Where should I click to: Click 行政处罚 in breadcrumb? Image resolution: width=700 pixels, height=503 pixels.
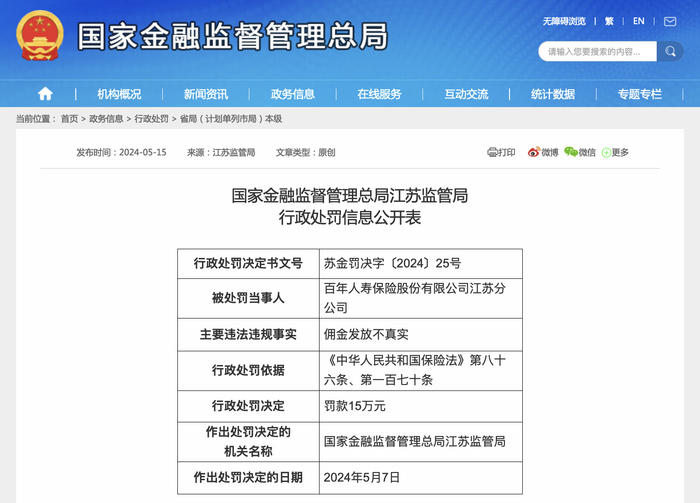coord(151,119)
